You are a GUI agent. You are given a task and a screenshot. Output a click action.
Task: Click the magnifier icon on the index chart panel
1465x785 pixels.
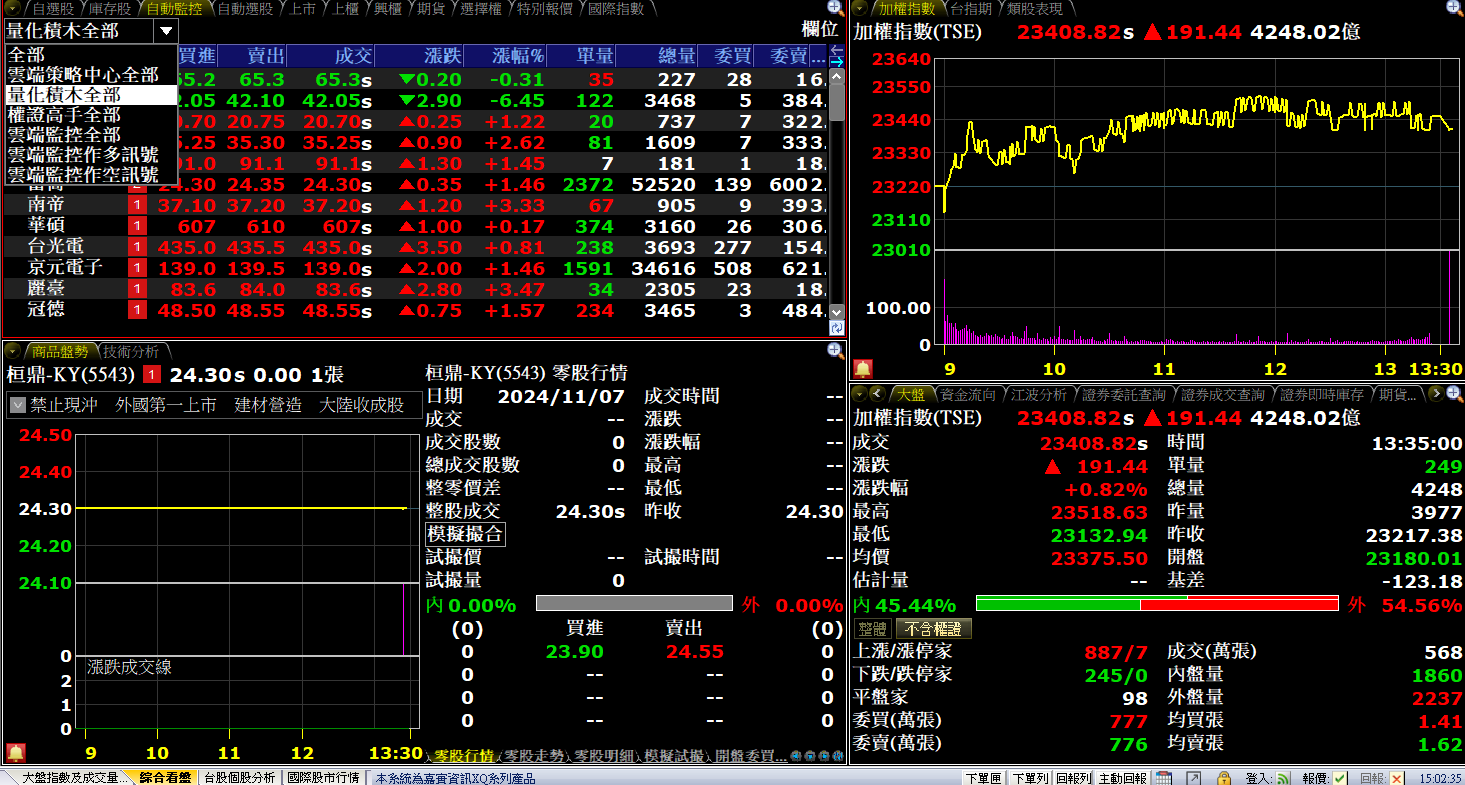[1452, 8]
